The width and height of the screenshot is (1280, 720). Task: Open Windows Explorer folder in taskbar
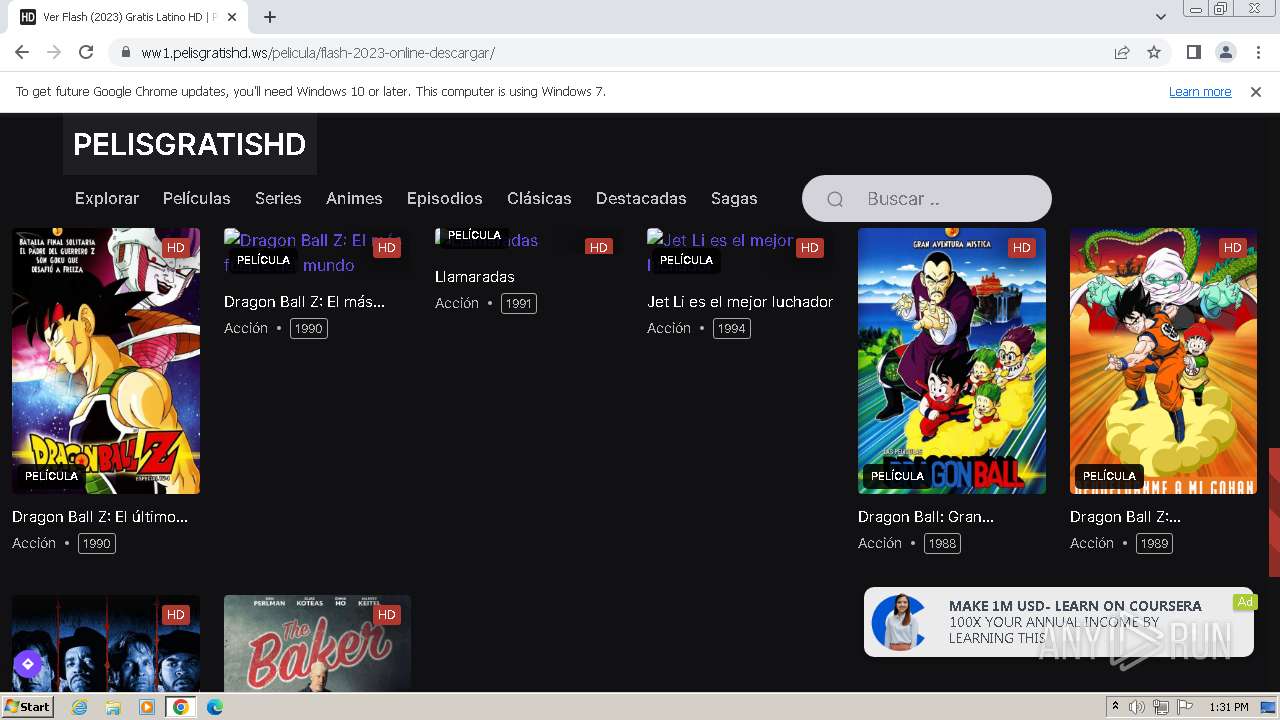coord(113,707)
